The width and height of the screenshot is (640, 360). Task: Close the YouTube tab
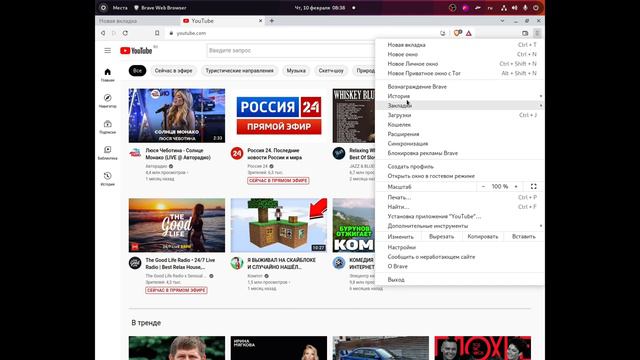(260, 21)
